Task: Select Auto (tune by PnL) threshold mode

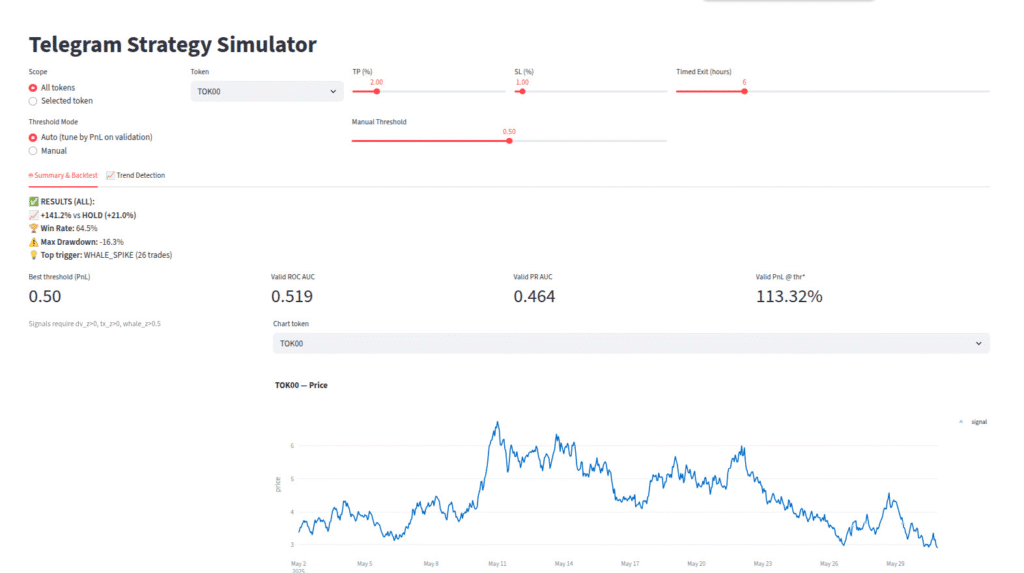Action: coord(33,137)
